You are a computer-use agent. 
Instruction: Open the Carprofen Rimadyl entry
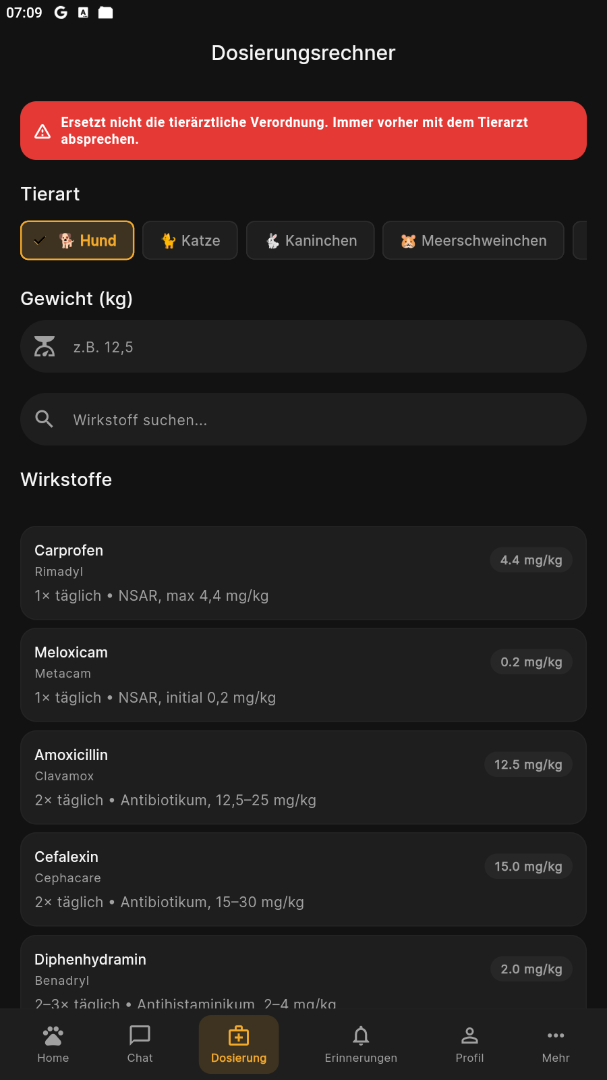click(x=303, y=573)
